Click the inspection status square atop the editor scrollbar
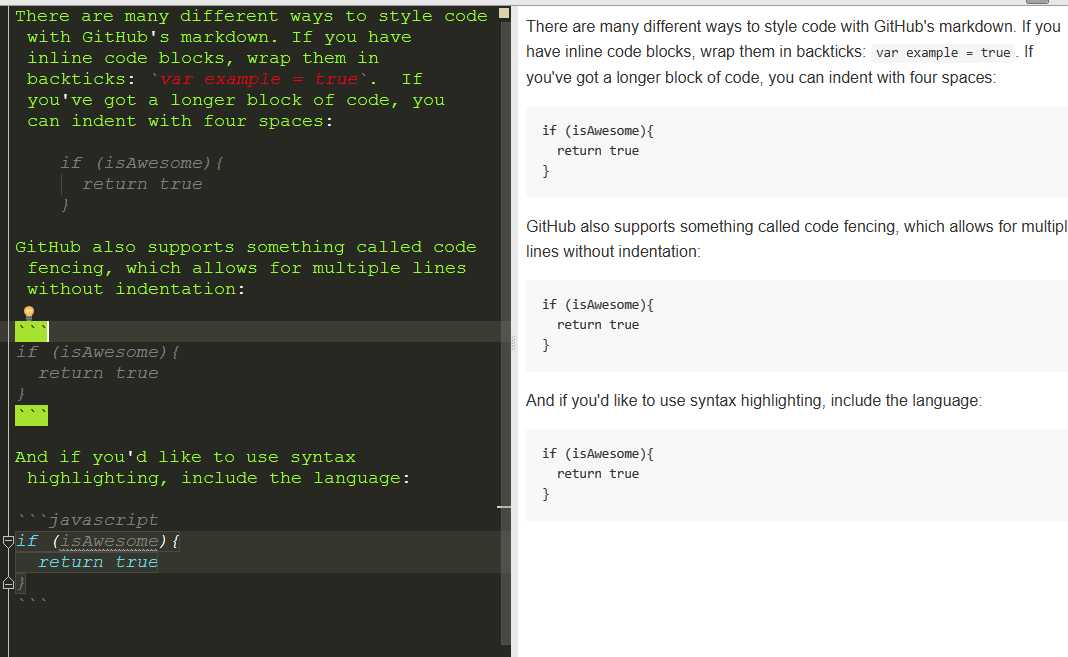Screen dimensions: 1068x657 [504, 13]
